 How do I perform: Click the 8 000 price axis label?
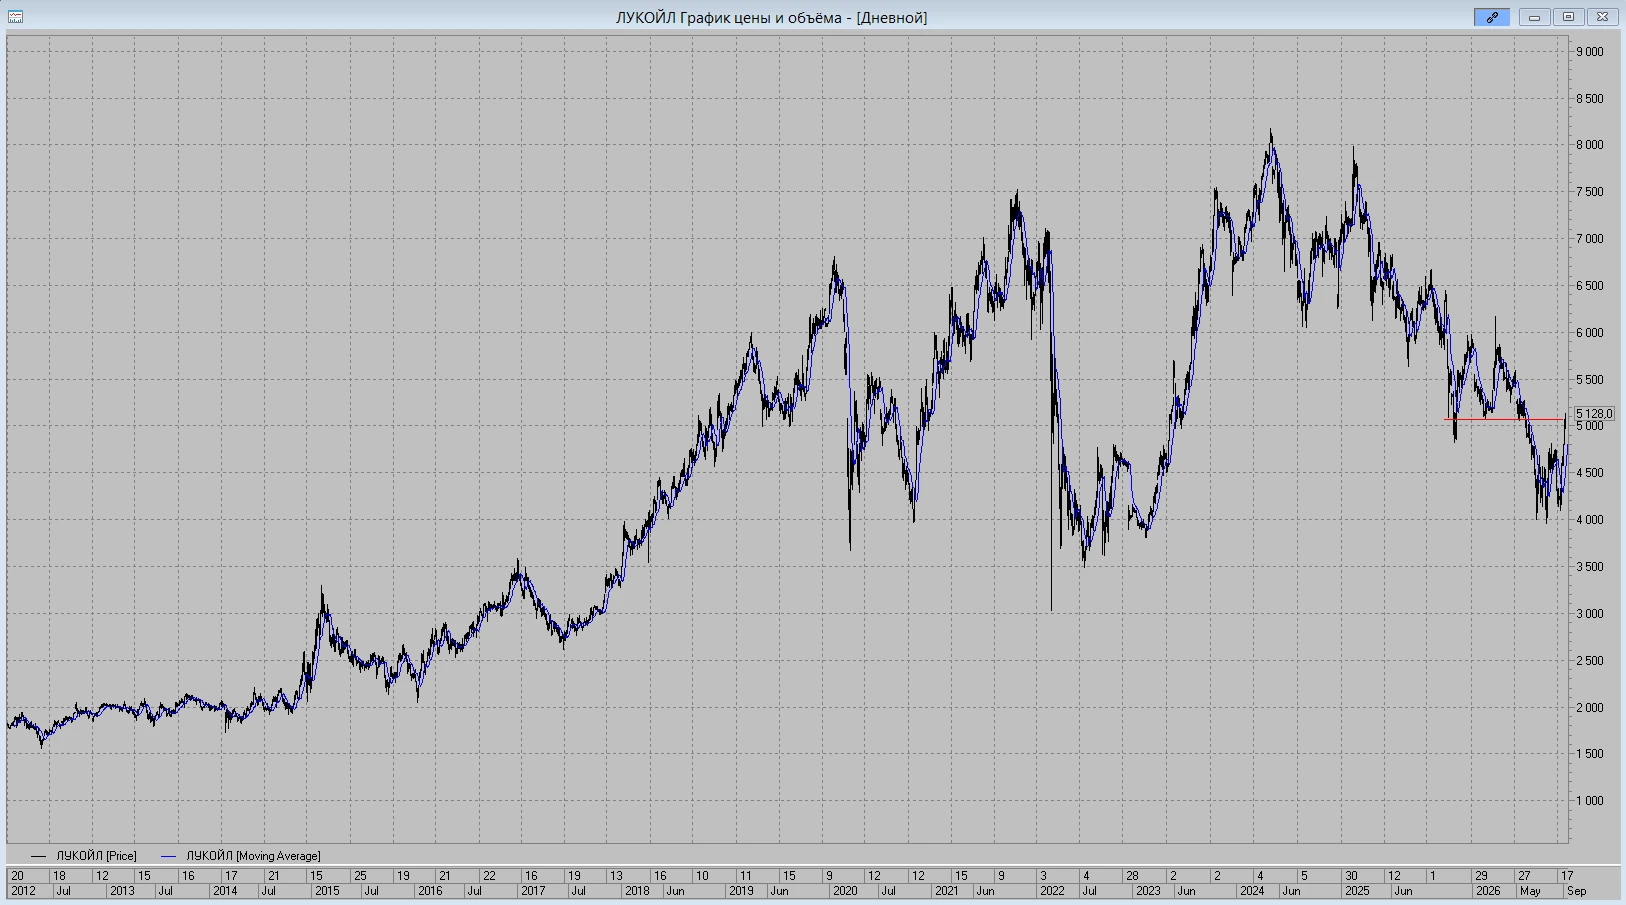tap(1590, 145)
